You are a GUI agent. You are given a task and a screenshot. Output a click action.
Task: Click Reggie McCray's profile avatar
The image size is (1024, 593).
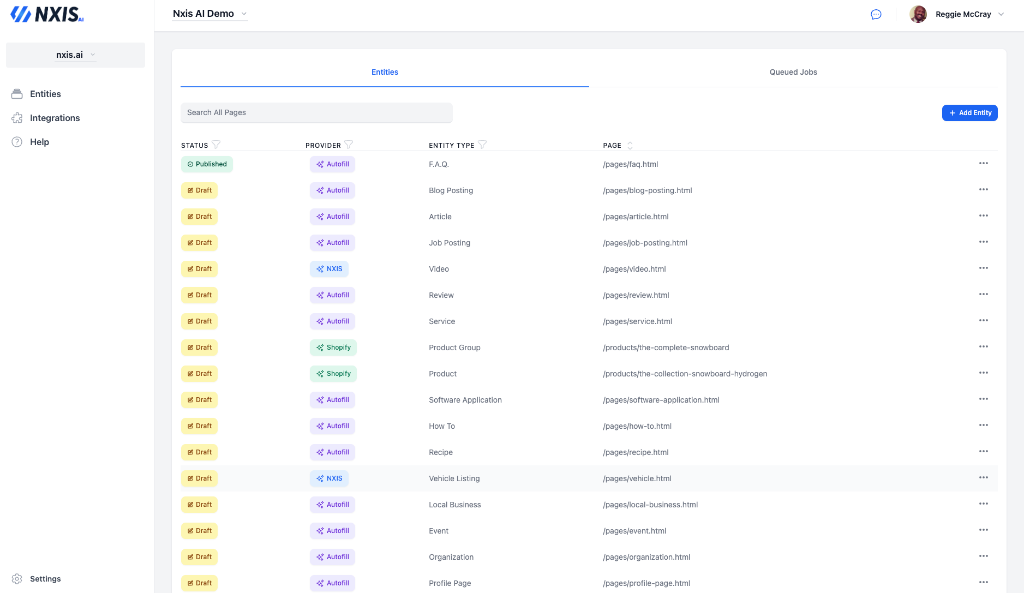[x=917, y=14]
